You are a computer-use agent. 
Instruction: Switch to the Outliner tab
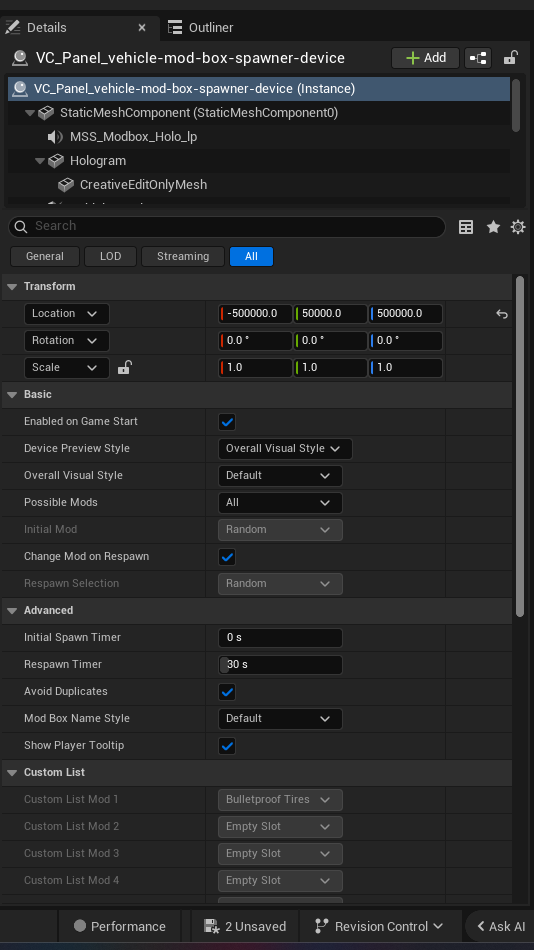tap(201, 27)
